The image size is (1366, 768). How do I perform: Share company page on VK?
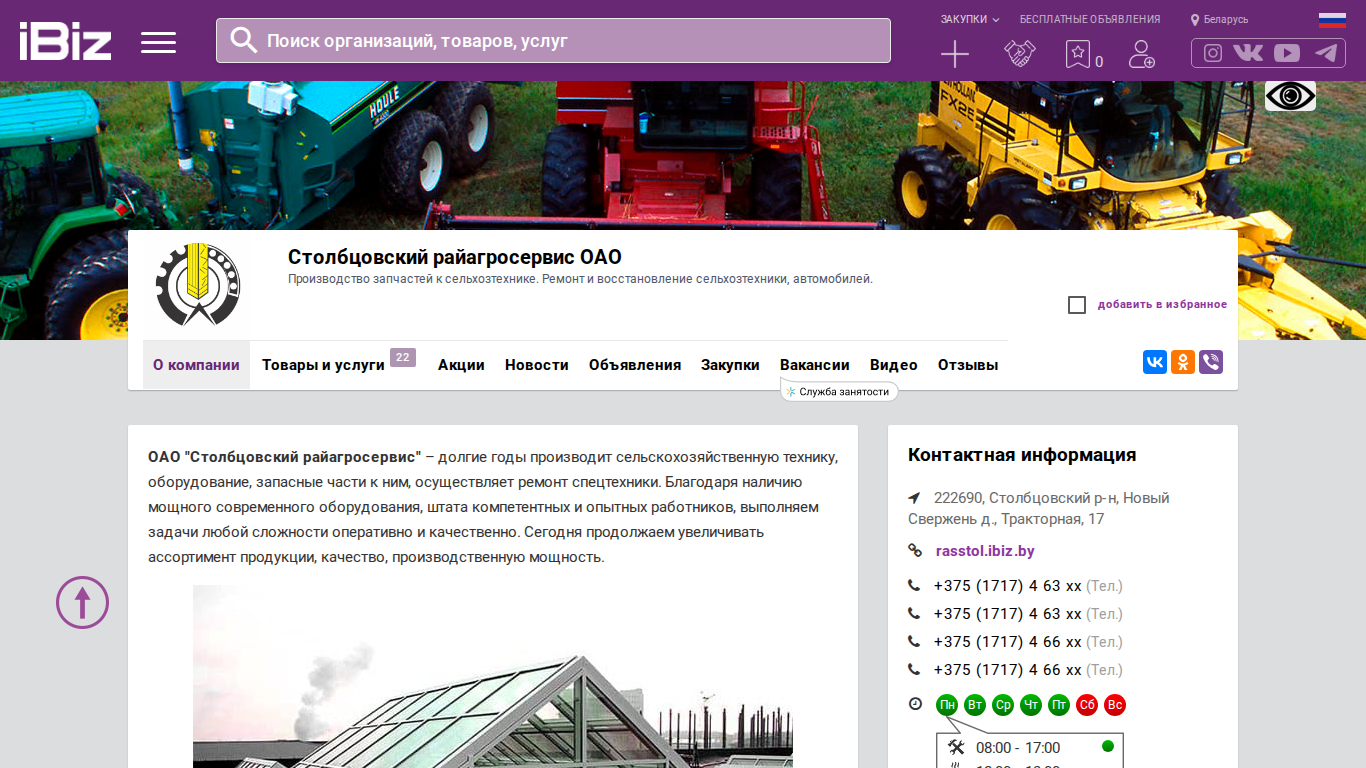tap(1155, 362)
